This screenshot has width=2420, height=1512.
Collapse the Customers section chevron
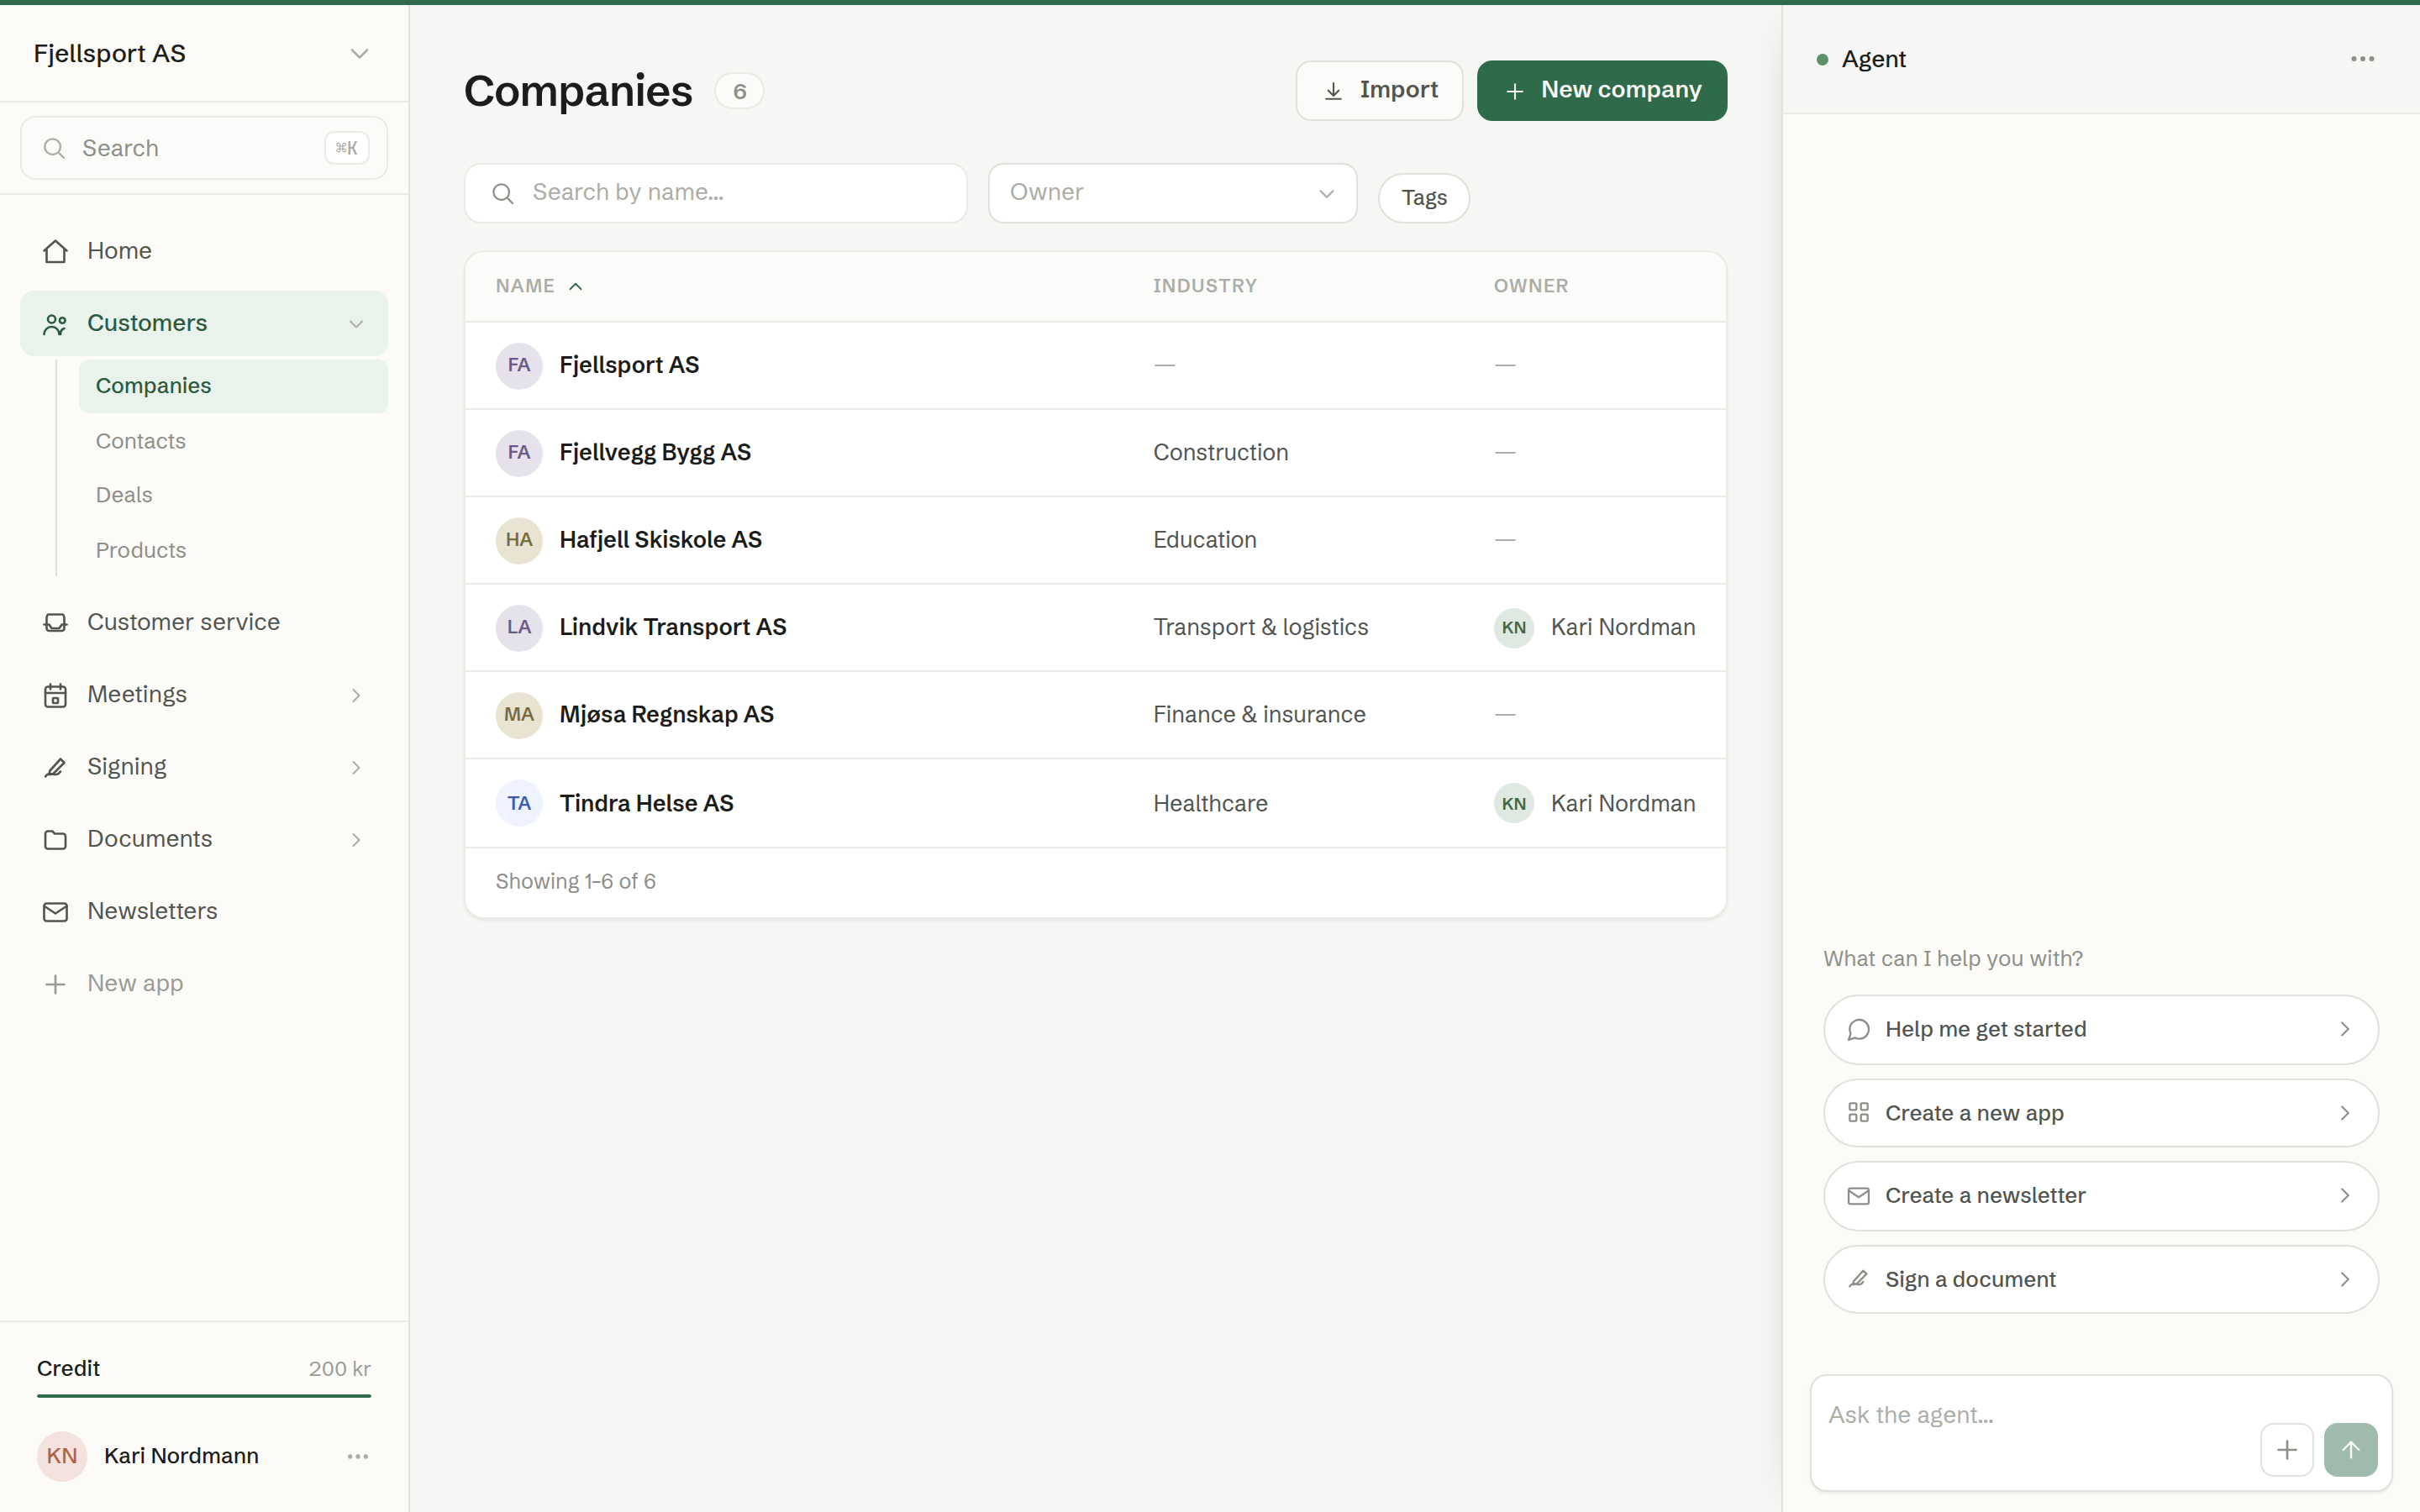coord(356,324)
